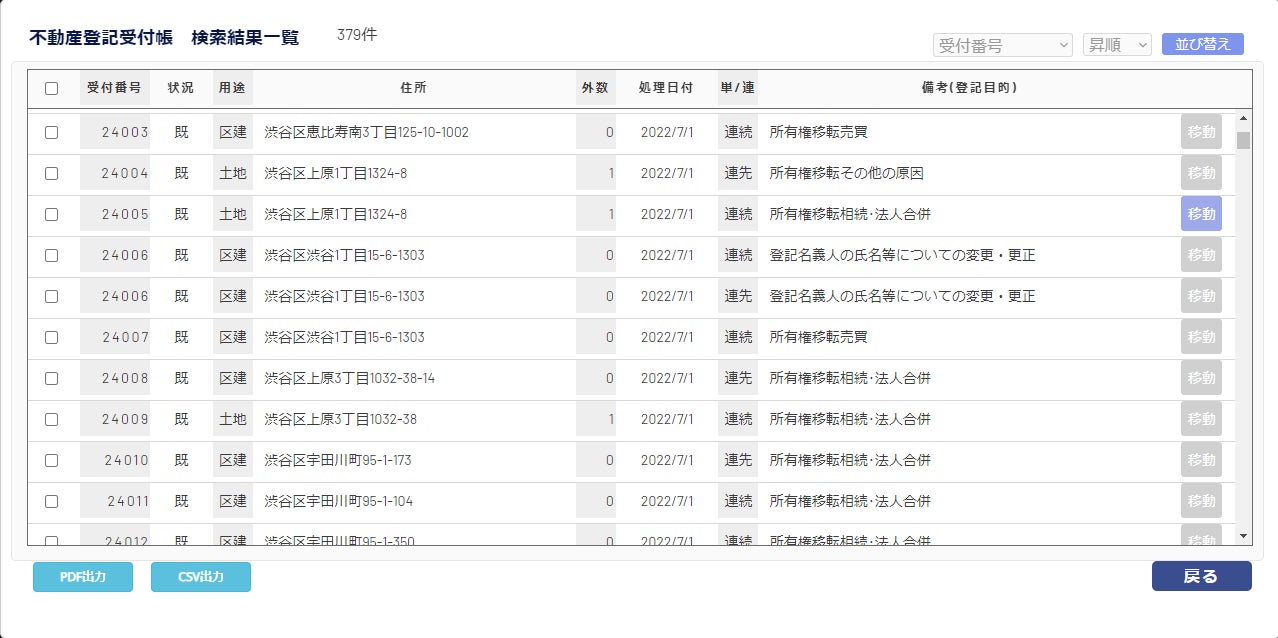Select the checkbox for receipt 24008
The height and width of the screenshot is (638, 1278).
pos(52,378)
